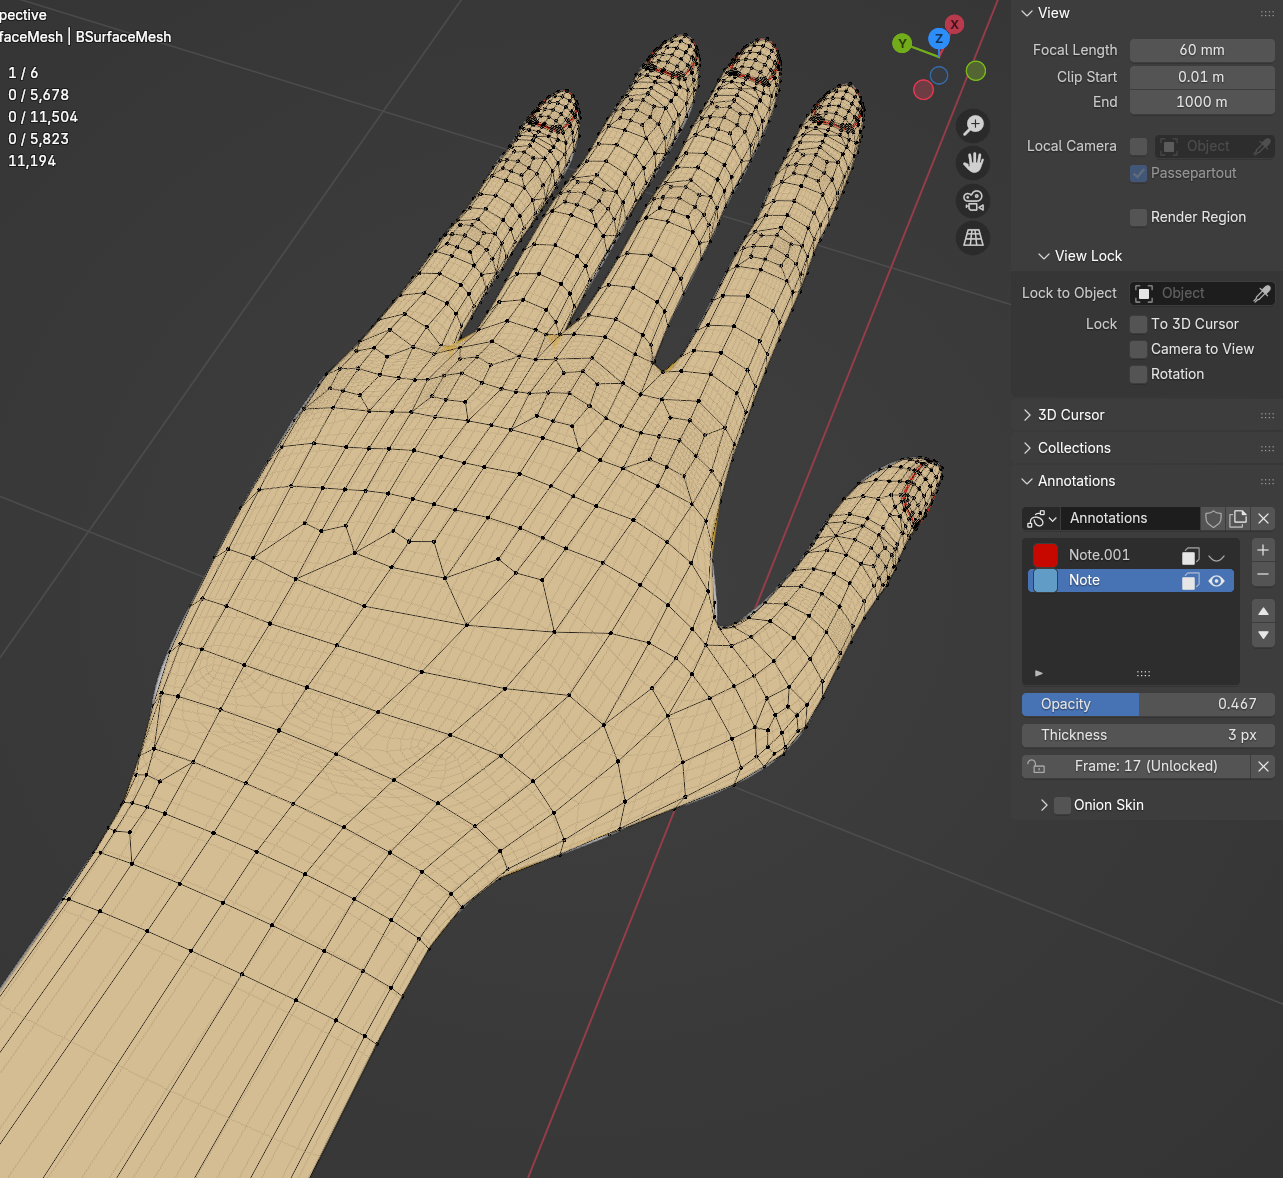Click the Opacity slider
This screenshot has width=1283, height=1178.
1147,704
